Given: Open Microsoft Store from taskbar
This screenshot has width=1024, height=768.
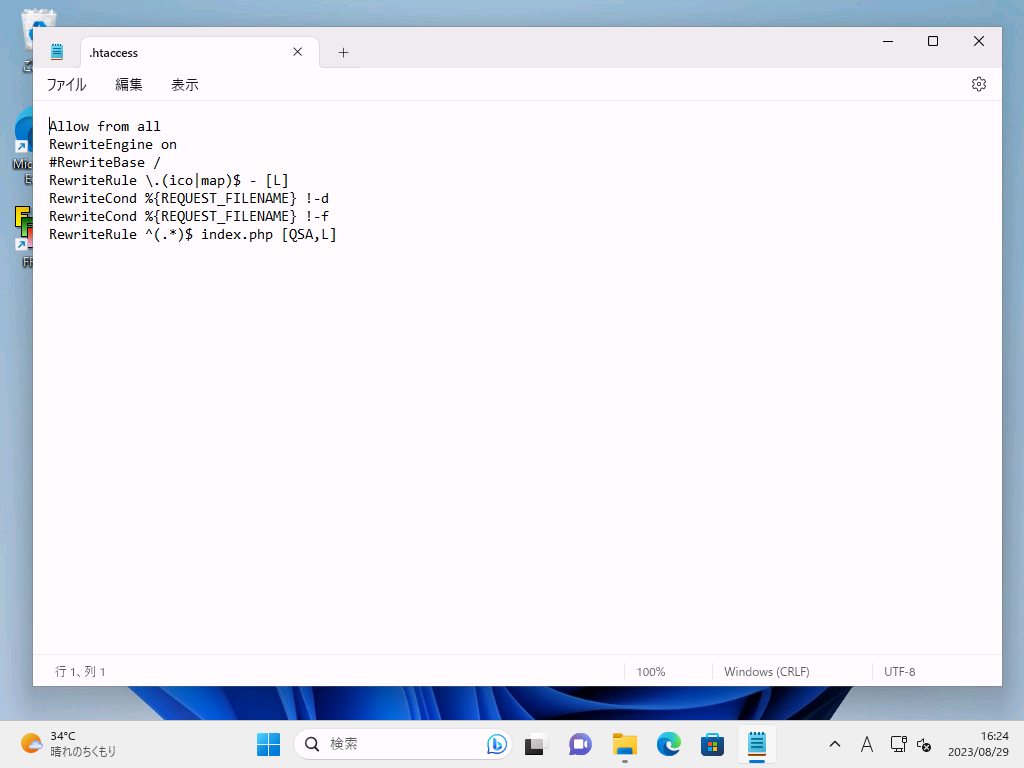Looking at the screenshot, I should tap(712, 744).
